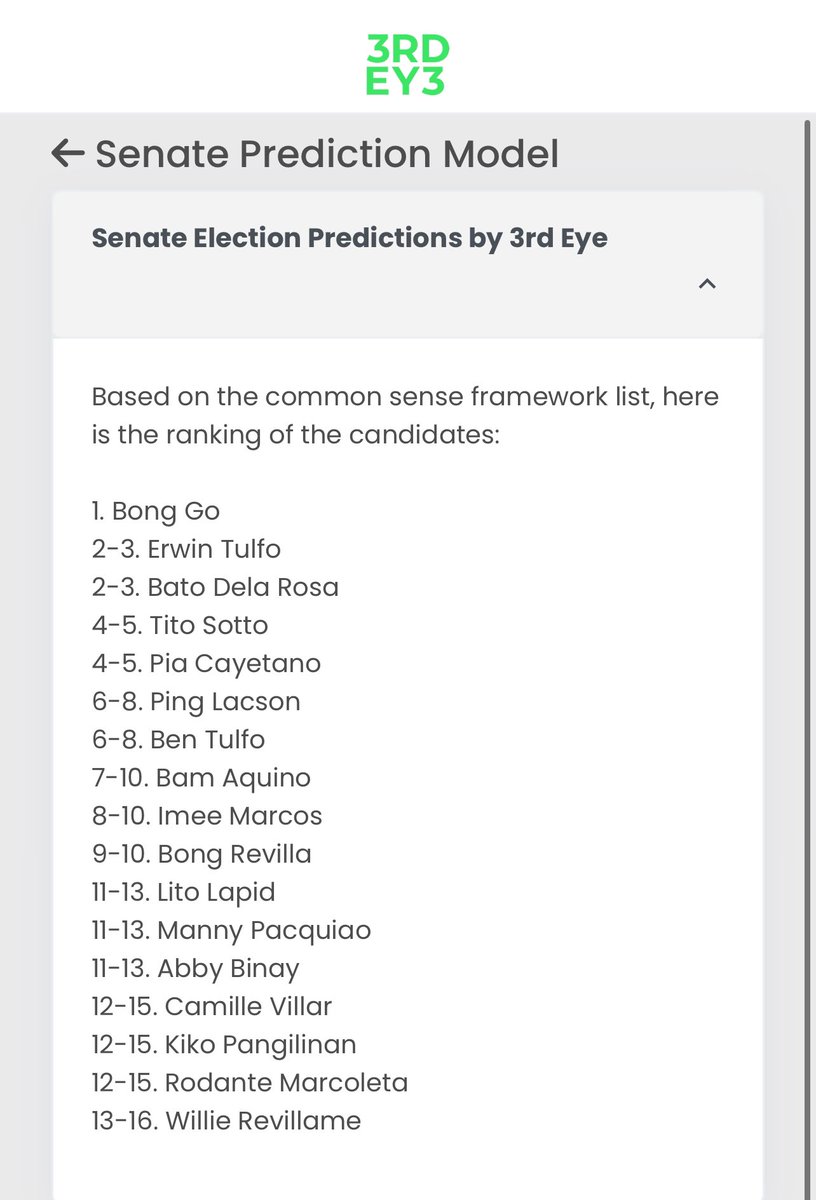The height and width of the screenshot is (1200, 816).
Task: Select the Willie Revillame entry
Action: pos(226,1120)
